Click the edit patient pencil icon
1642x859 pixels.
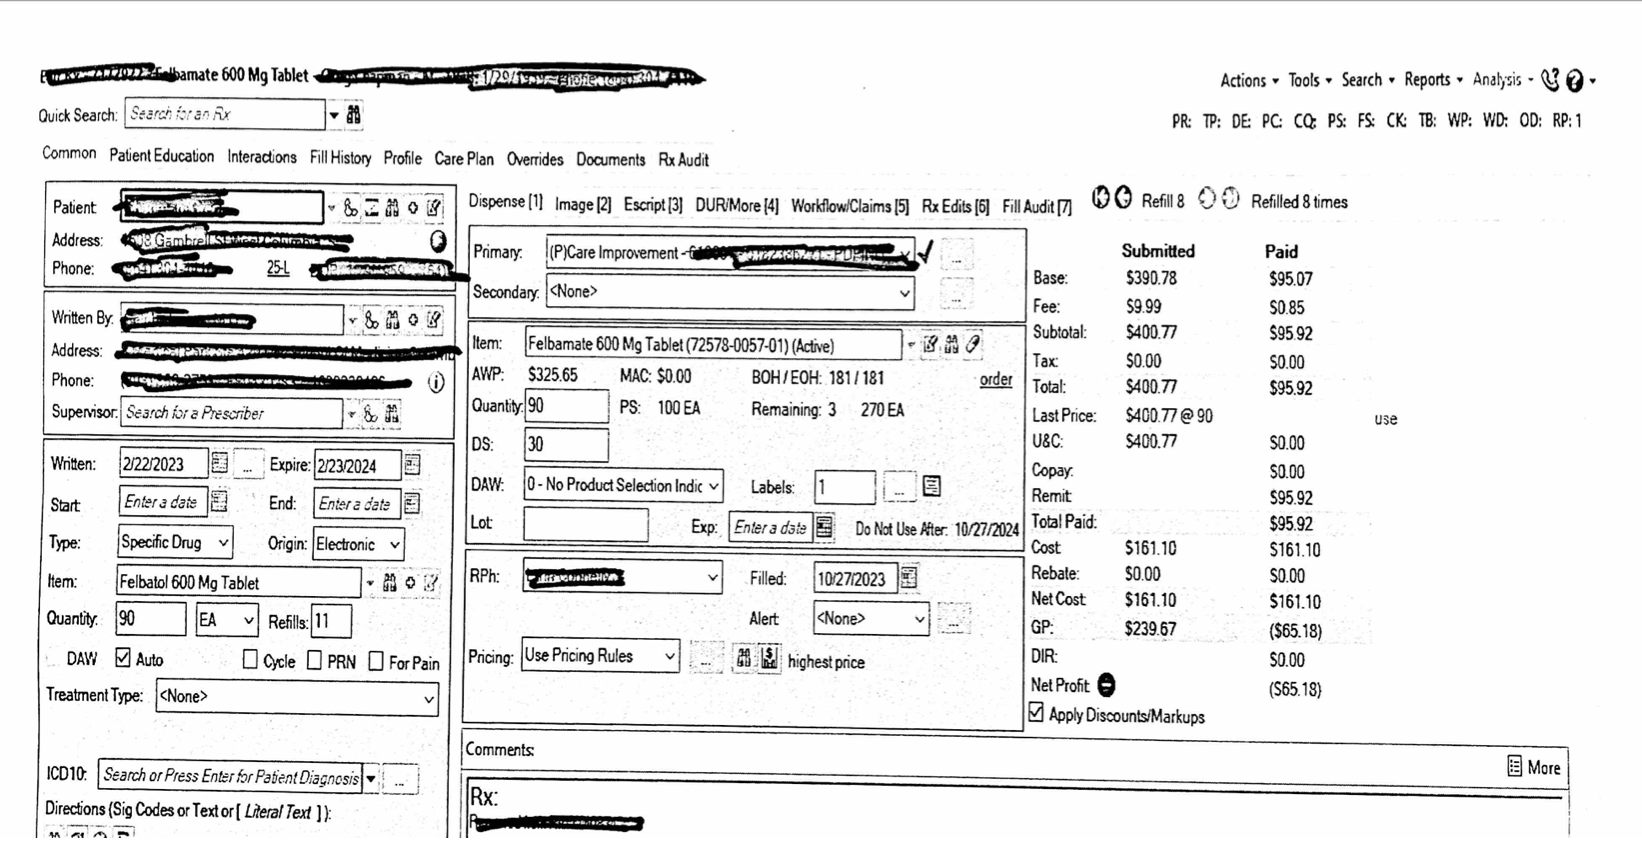tap(434, 208)
